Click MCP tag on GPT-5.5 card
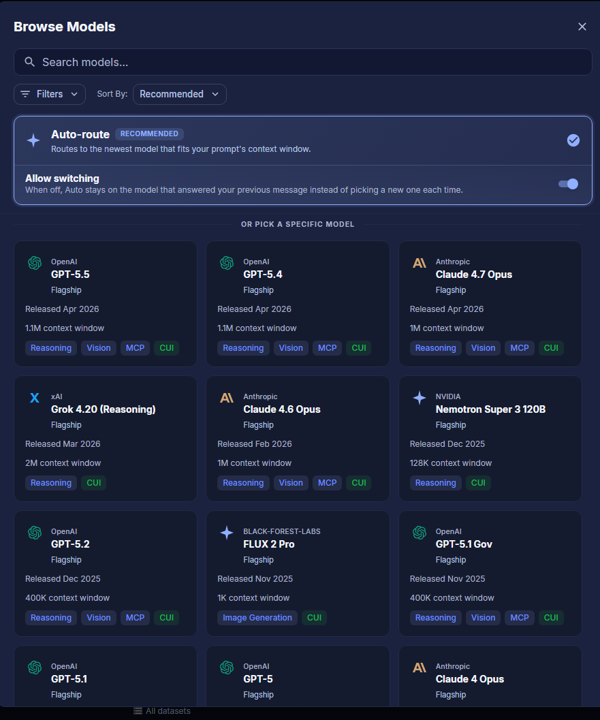The height and width of the screenshot is (720, 600). point(135,348)
